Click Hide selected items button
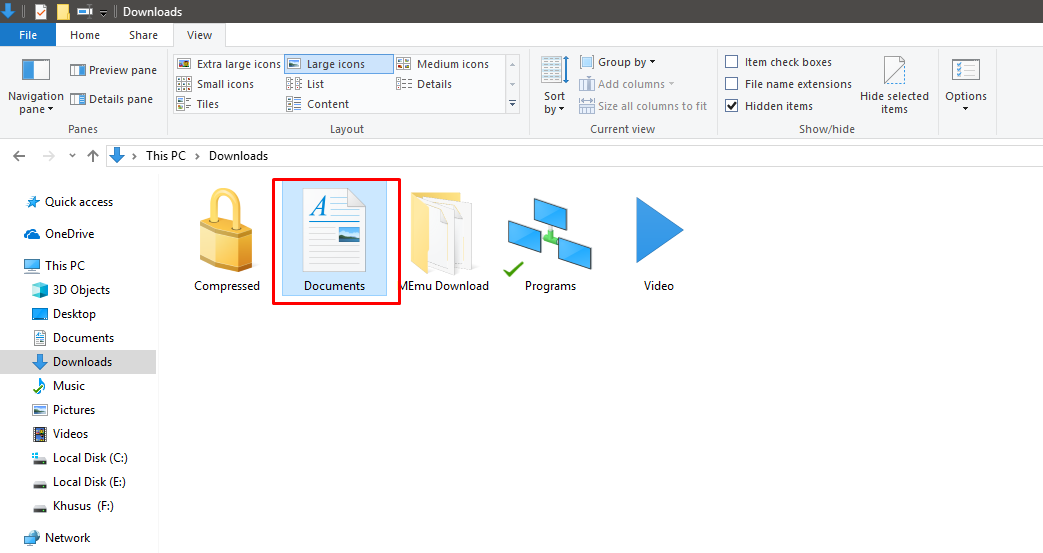The height and width of the screenshot is (553, 1043). click(894, 85)
